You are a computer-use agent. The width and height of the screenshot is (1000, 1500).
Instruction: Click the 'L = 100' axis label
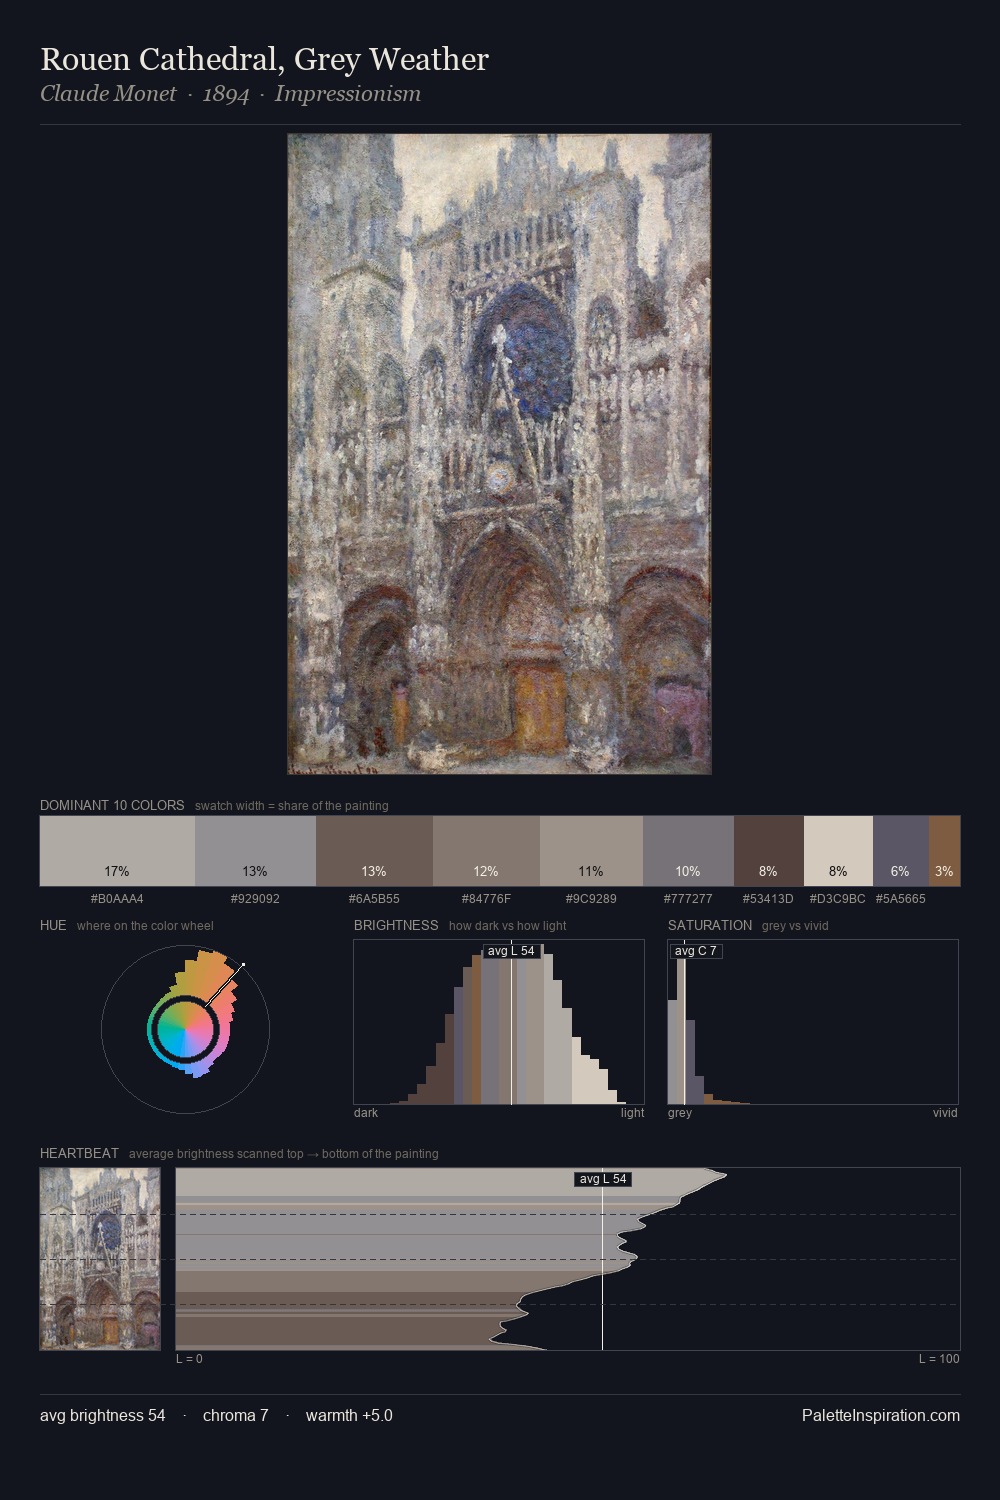(939, 1358)
